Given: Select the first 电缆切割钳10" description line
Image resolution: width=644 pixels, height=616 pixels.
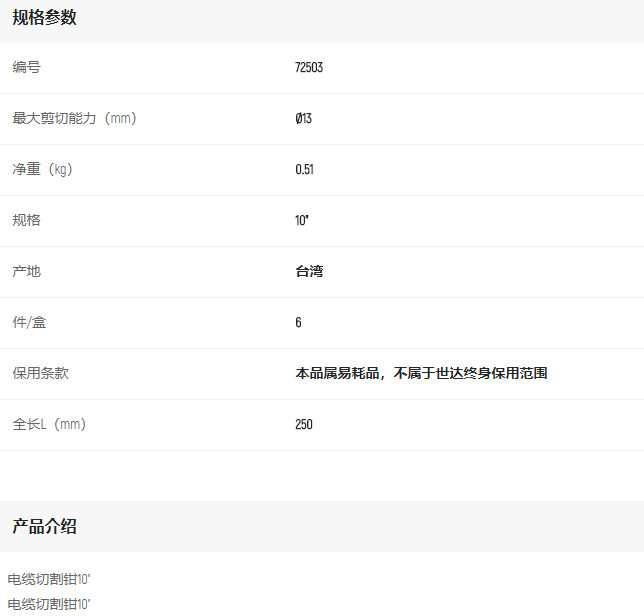Looking at the screenshot, I should 49,579.
